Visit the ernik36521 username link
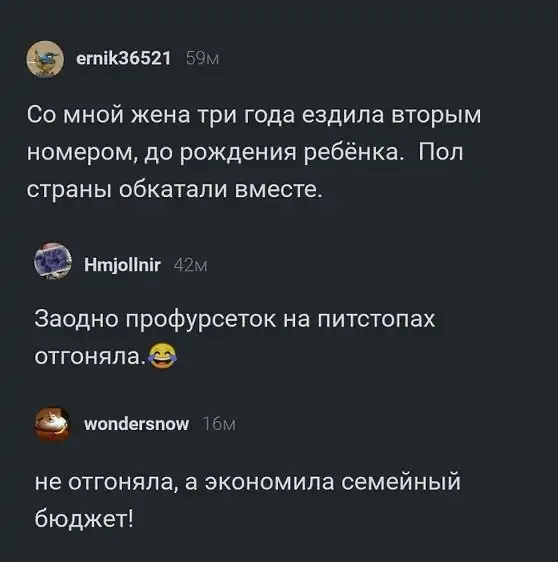The image size is (558, 562). (x=124, y=58)
